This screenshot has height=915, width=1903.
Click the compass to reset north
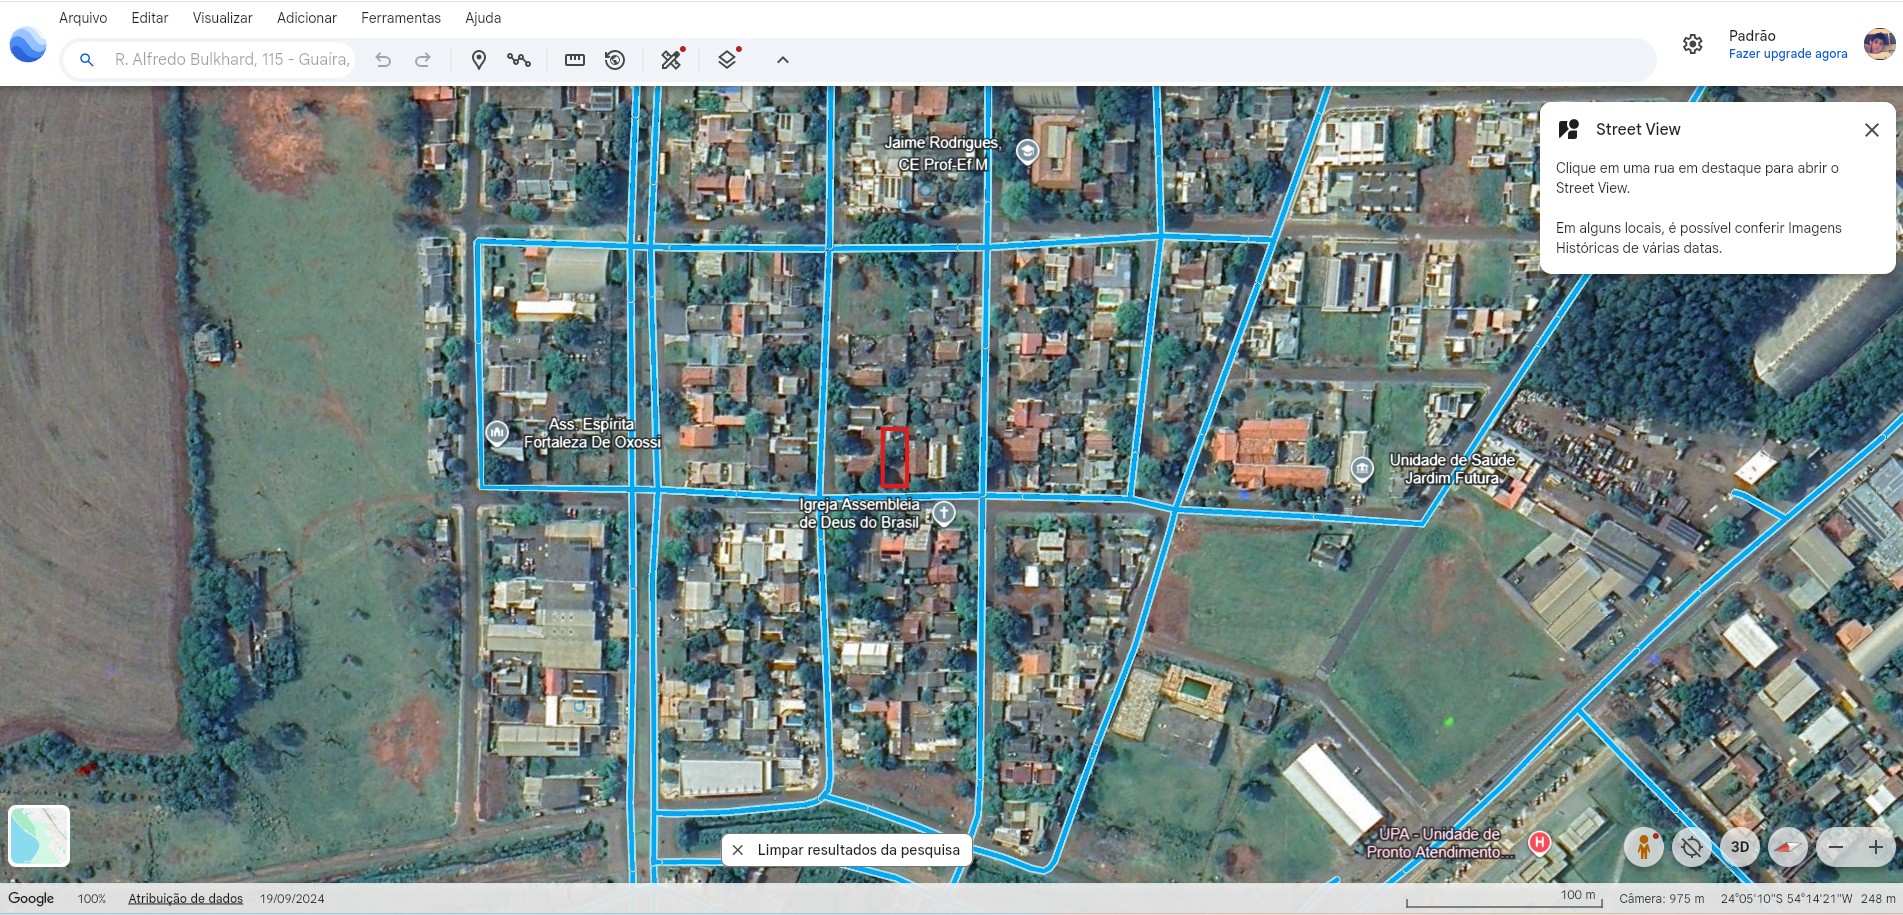(x=1788, y=847)
